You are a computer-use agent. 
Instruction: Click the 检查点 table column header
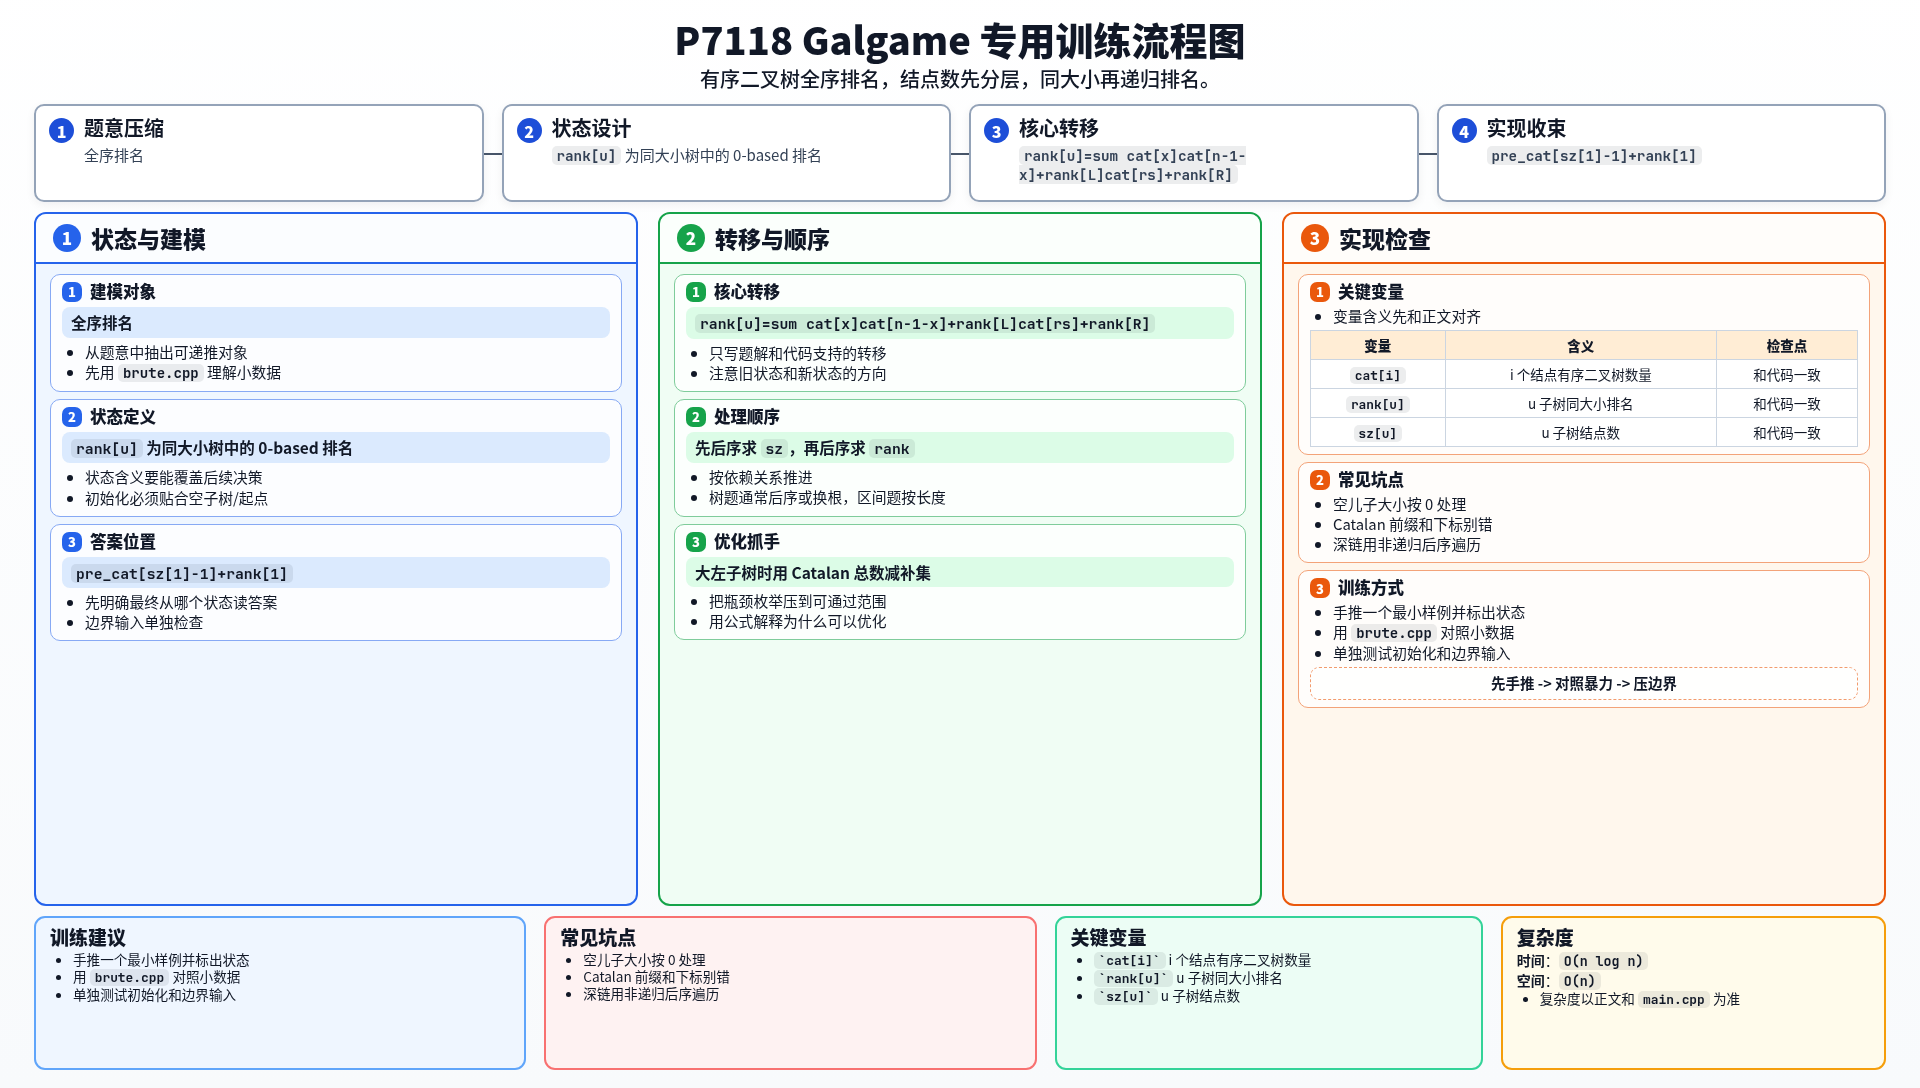pyautogui.click(x=1787, y=346)
